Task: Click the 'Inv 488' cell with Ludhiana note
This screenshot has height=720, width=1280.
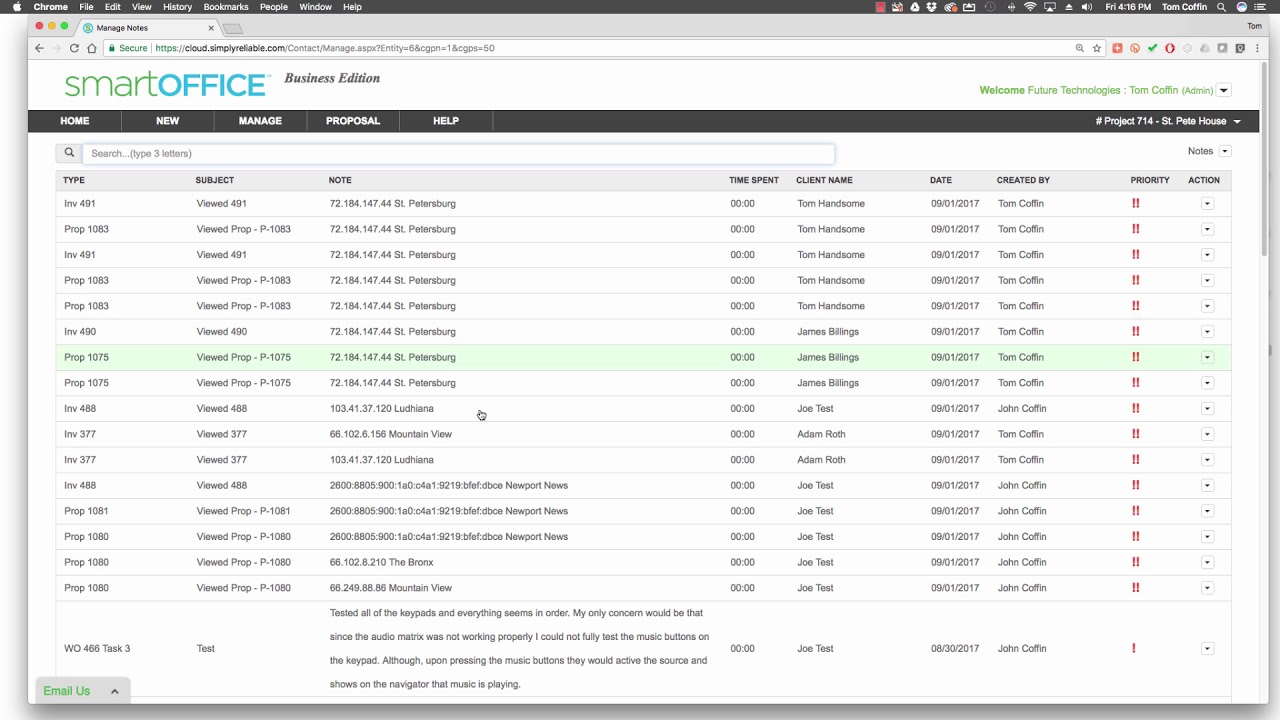Action: tap(80, 408)
